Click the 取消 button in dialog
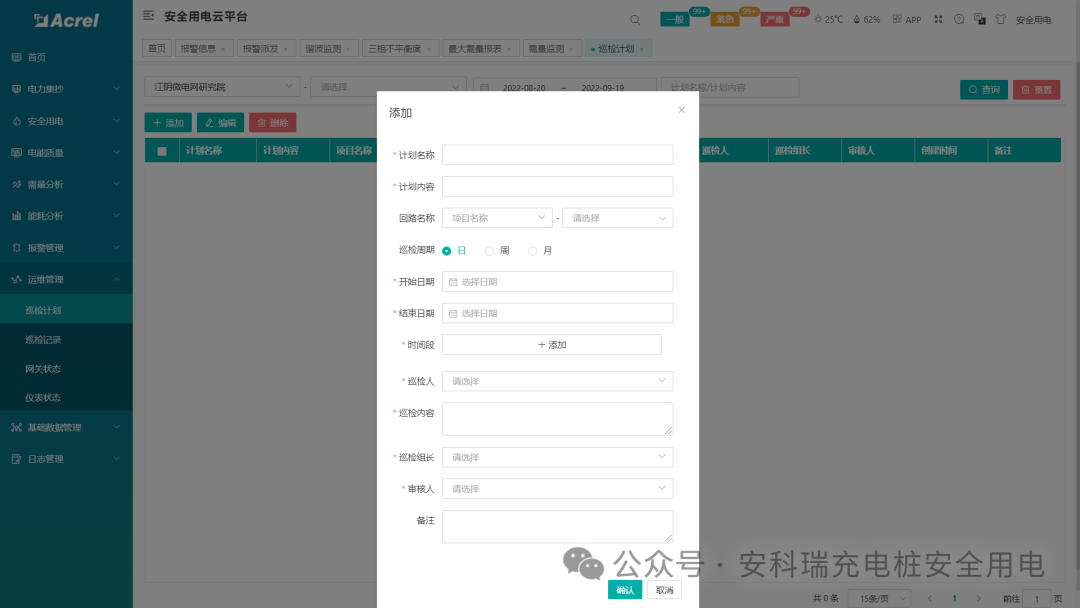 [x=664, y=590]
